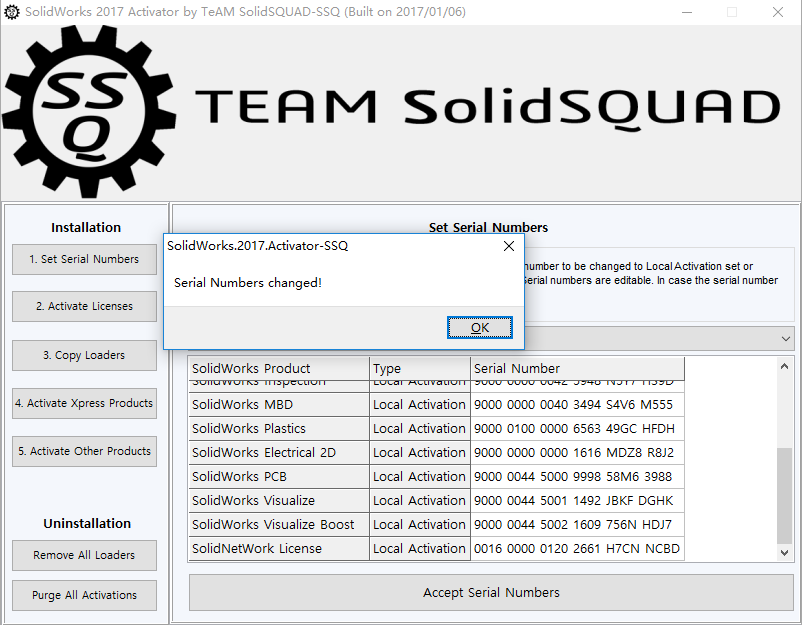Click the 4. Activate Xpress Products button
The image size is (802, 625).
[84, 403]
